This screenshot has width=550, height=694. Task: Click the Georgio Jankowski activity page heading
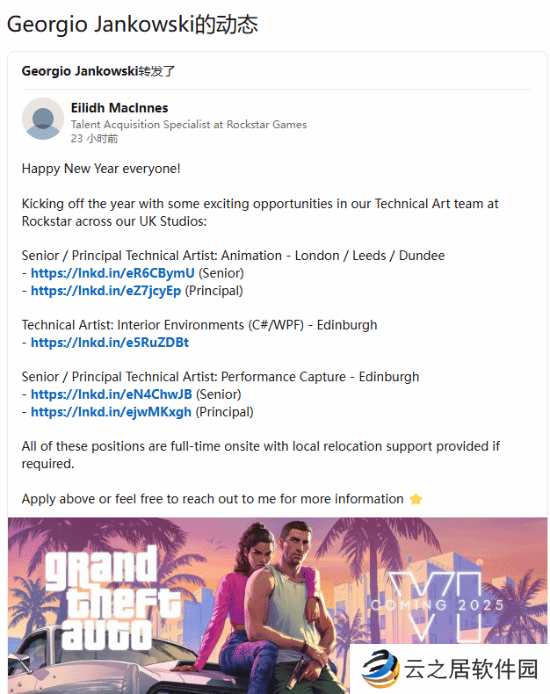pyautogui.click(x=132, y=24)
